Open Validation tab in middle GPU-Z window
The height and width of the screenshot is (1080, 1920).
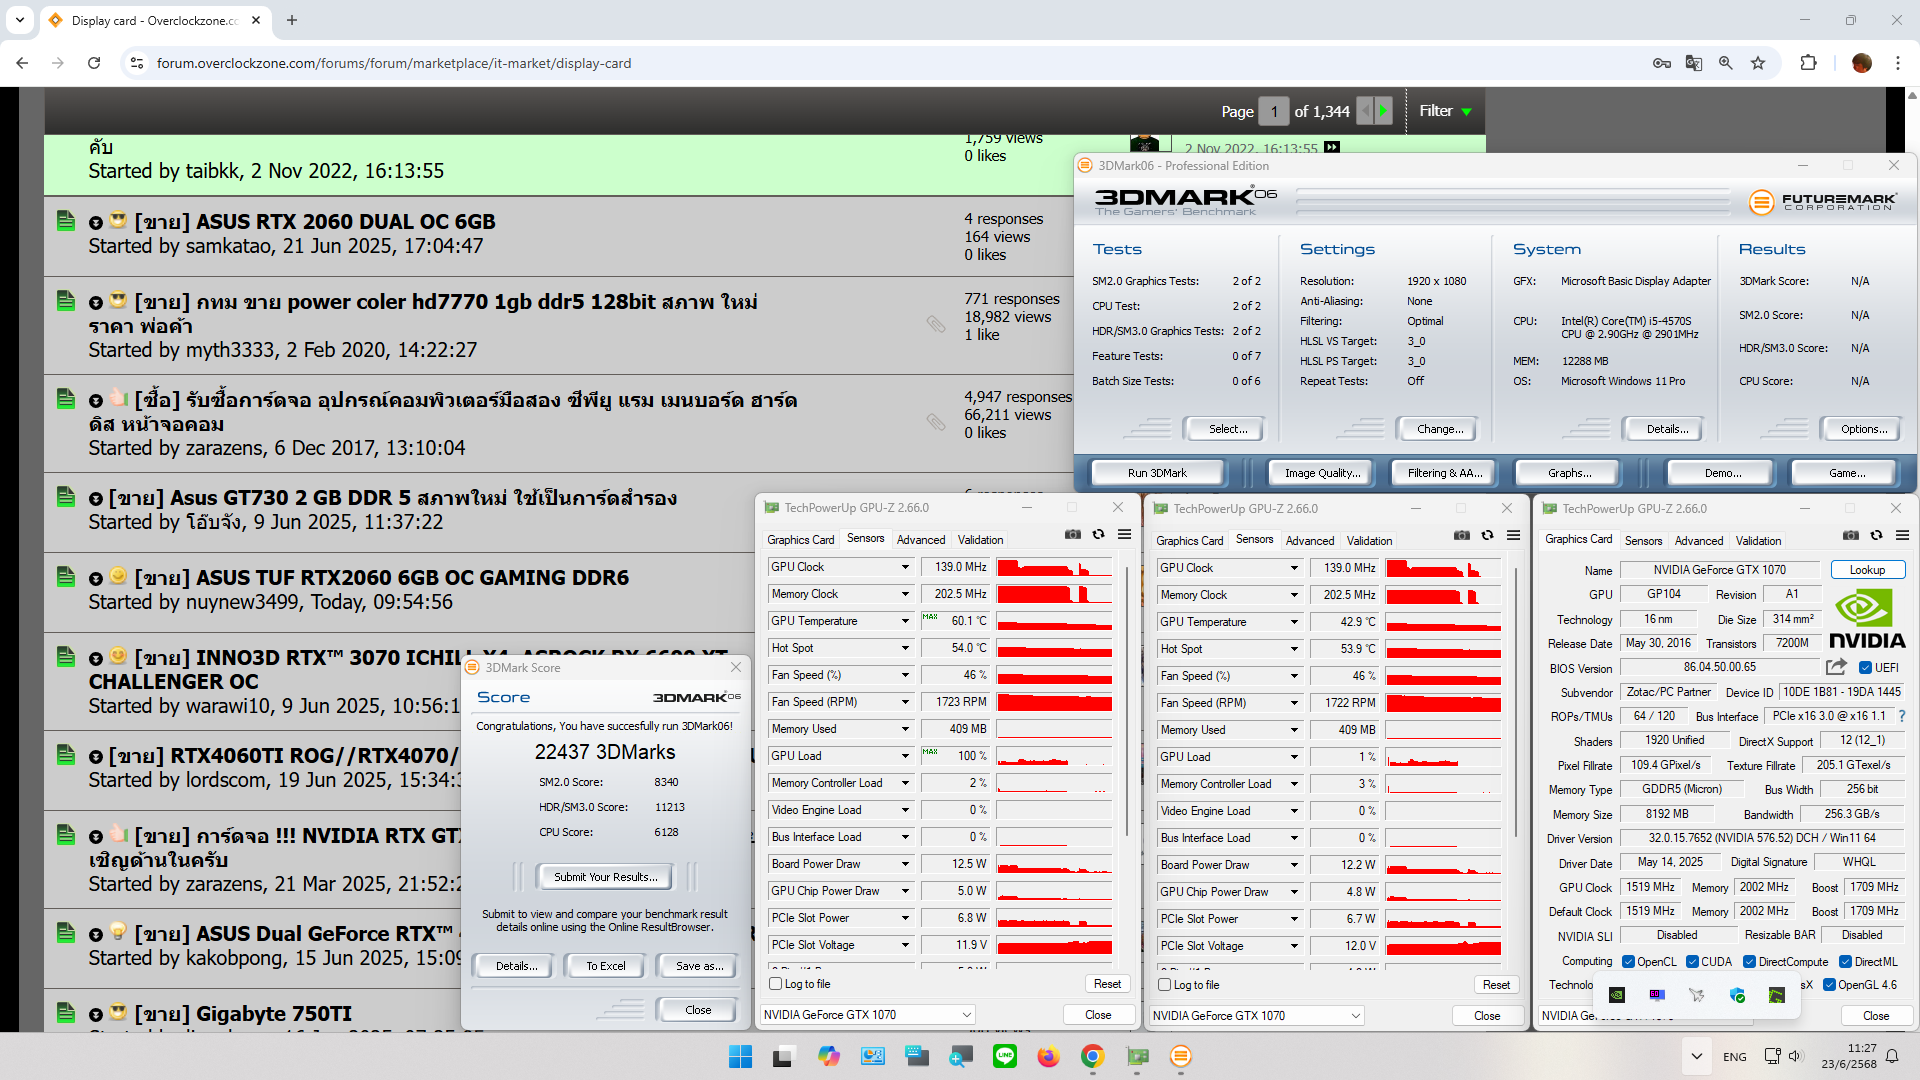1368,541
